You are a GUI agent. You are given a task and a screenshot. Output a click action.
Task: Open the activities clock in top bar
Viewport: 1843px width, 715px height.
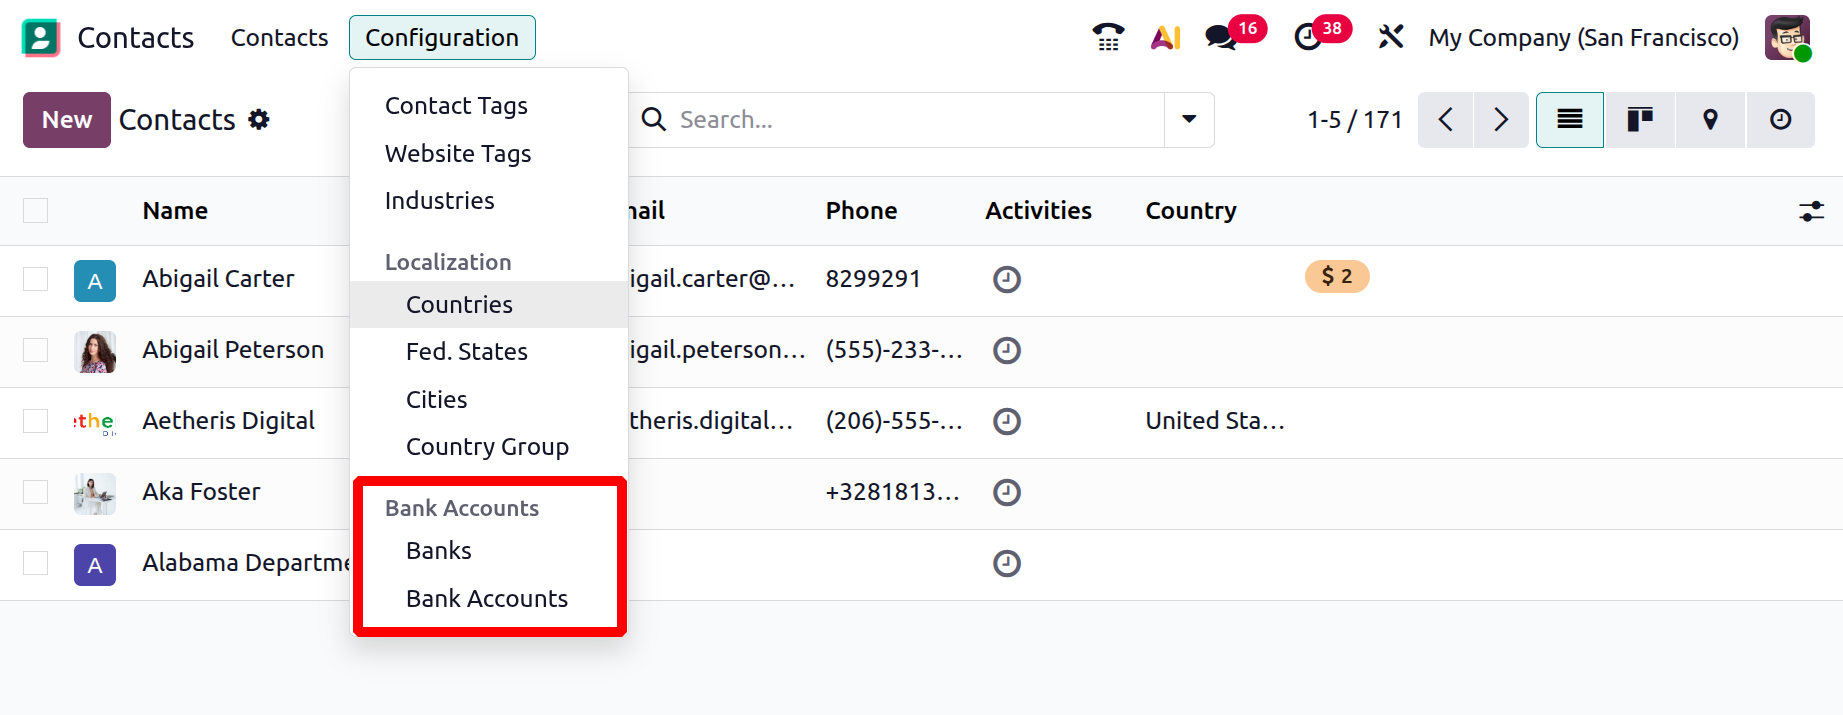tap(1308, 38)
